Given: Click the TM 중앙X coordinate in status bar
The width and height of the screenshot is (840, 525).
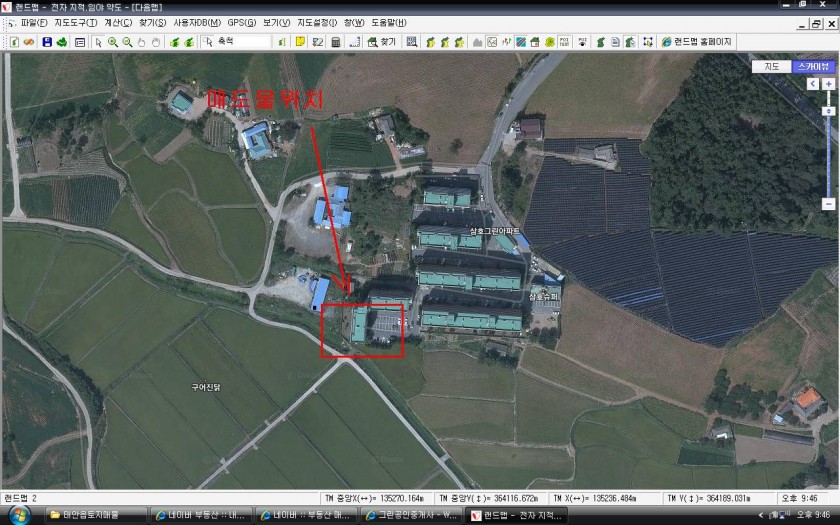Looking at the screenshot, I should 374,498.
